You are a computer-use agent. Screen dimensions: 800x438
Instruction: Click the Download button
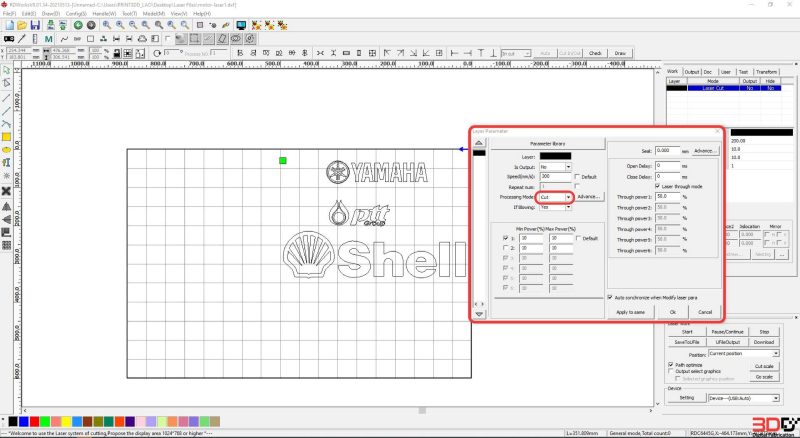(764, 342)
